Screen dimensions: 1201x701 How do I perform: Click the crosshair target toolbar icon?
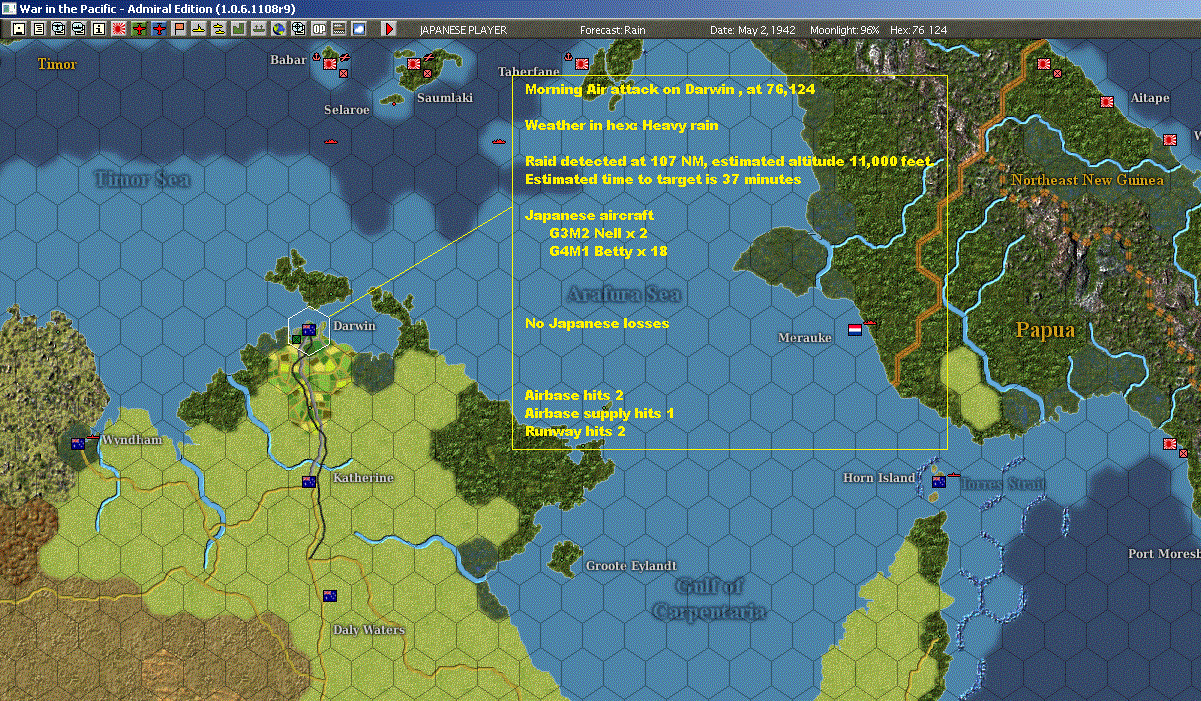point(298,29)
